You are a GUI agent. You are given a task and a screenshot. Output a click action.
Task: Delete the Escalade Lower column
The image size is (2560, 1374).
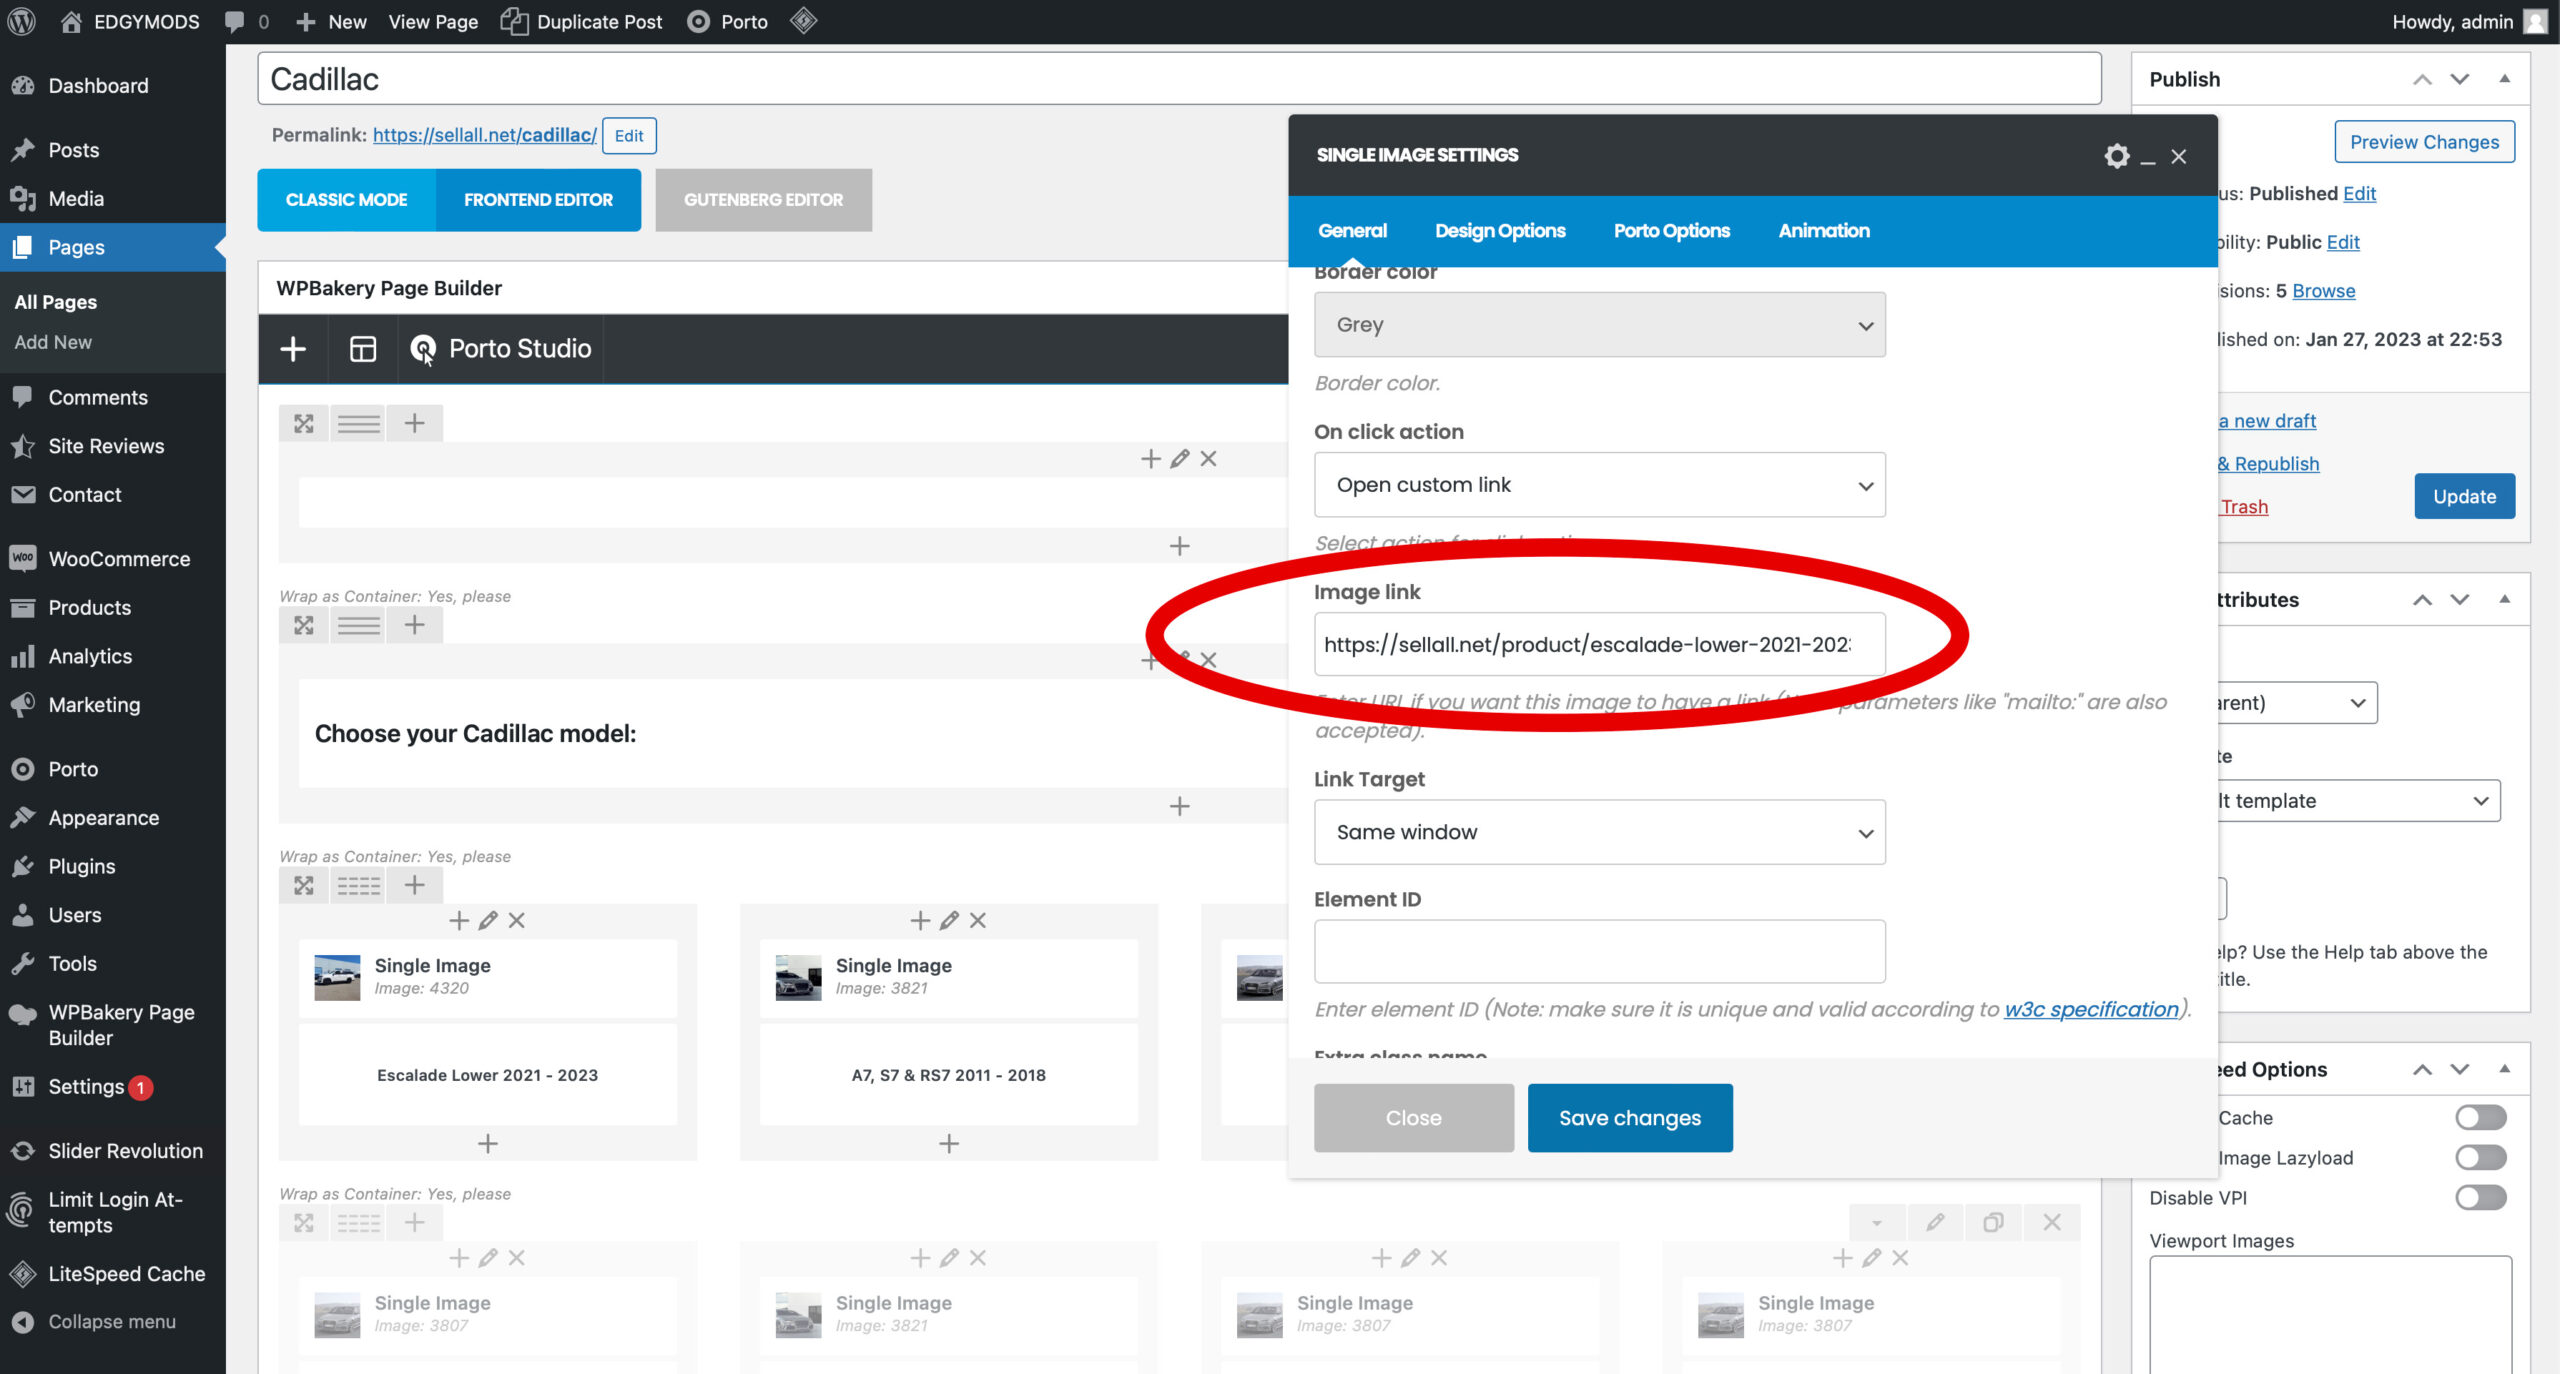click(516, 920)
